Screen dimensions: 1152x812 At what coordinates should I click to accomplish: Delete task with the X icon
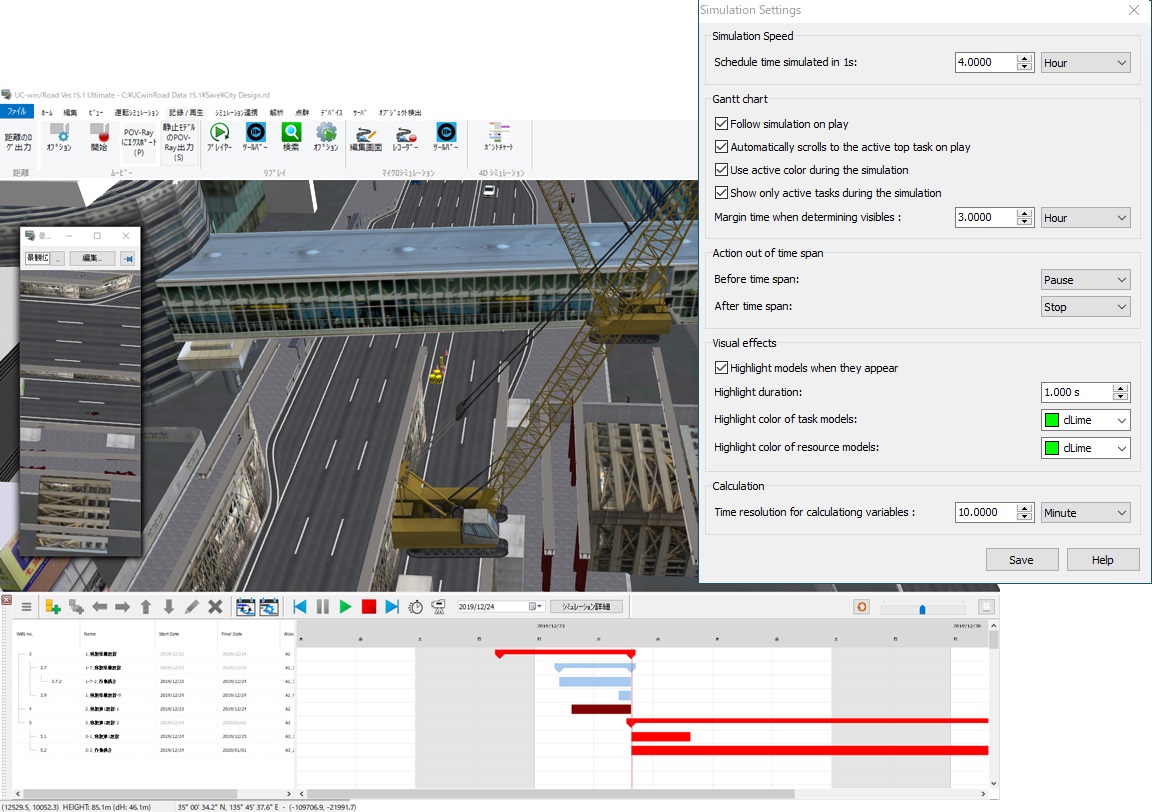(x=215, y=607)
